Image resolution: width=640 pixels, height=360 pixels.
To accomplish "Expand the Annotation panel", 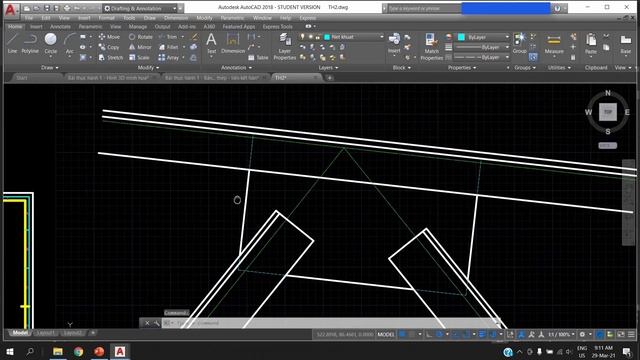I will point(237,68).
